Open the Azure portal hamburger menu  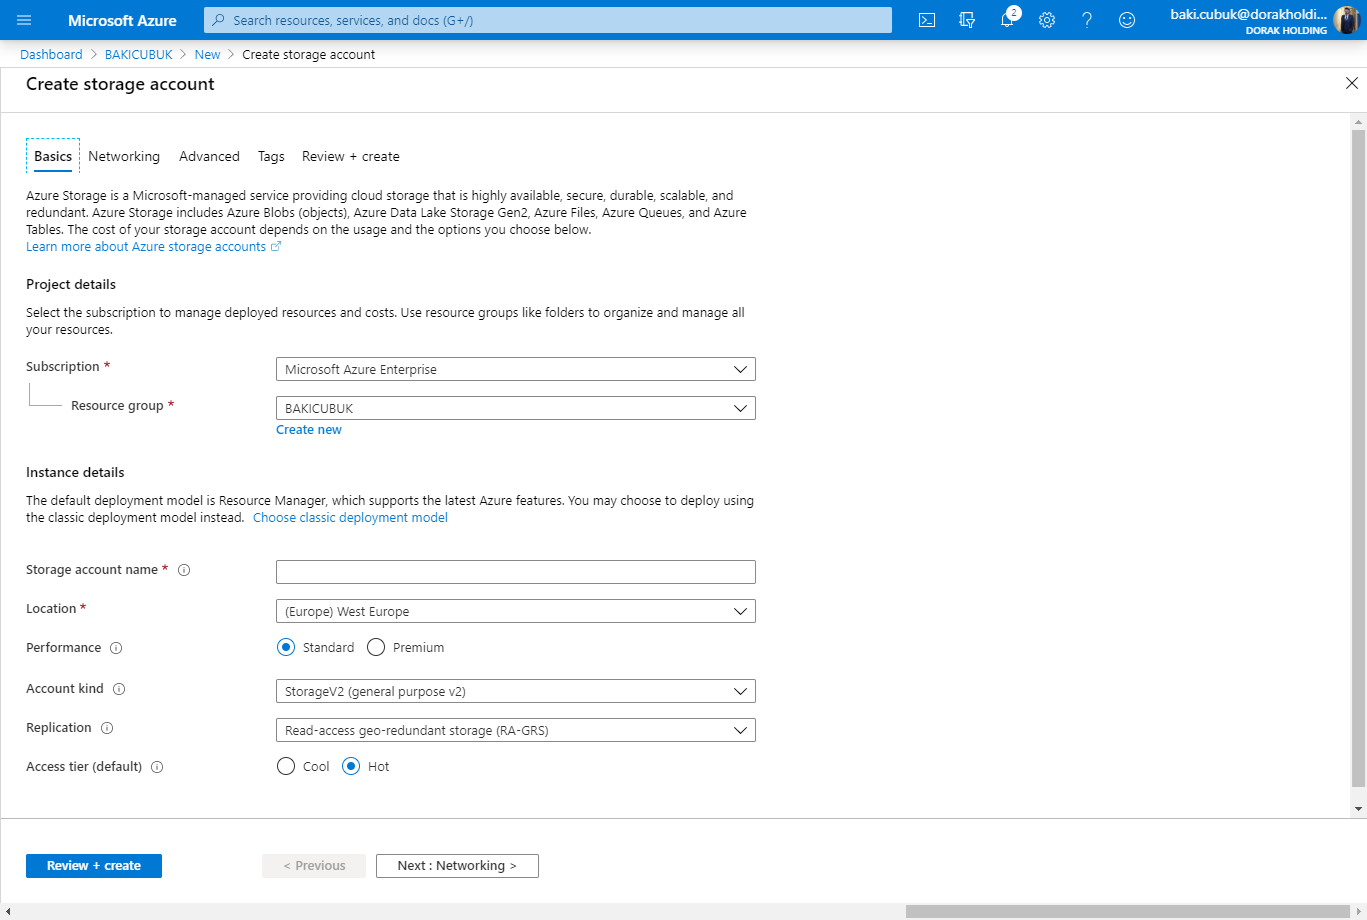point(24,20)
